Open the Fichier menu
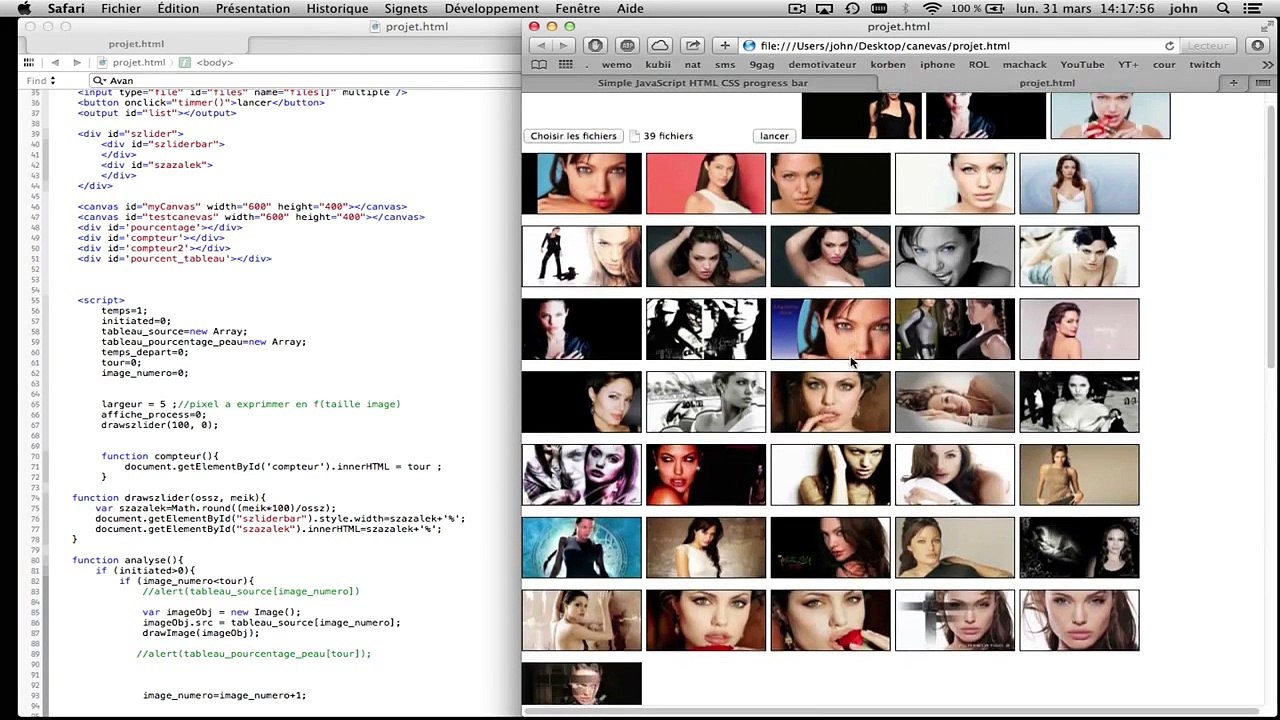Viewport: 1280px width, 720px height. click(121, 8)
